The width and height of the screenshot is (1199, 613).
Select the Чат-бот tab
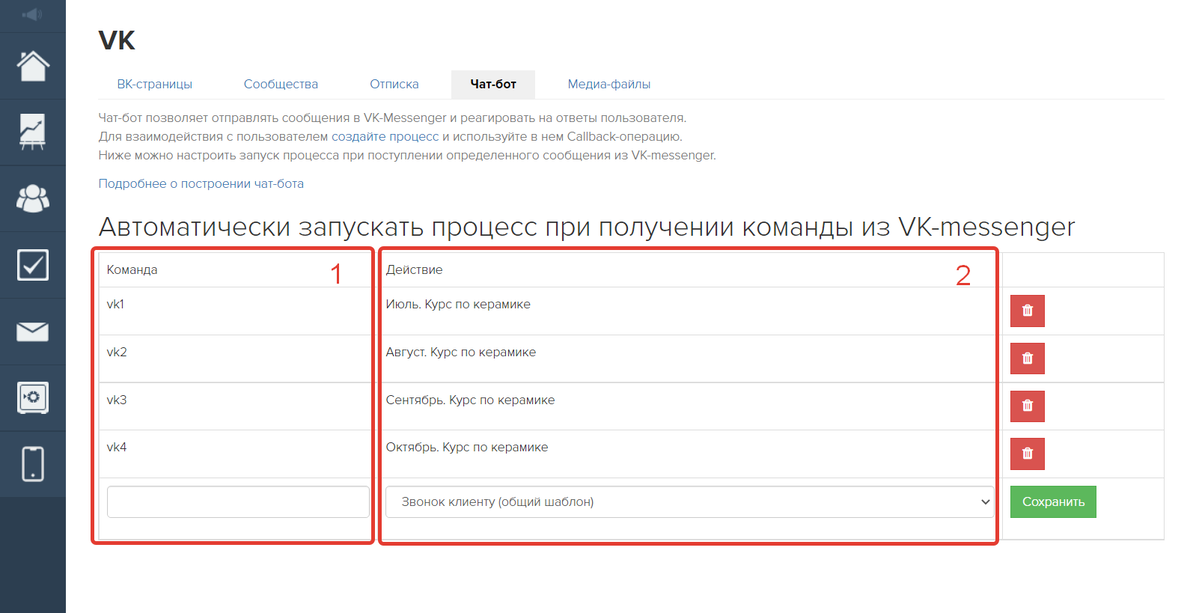[493, 84]
